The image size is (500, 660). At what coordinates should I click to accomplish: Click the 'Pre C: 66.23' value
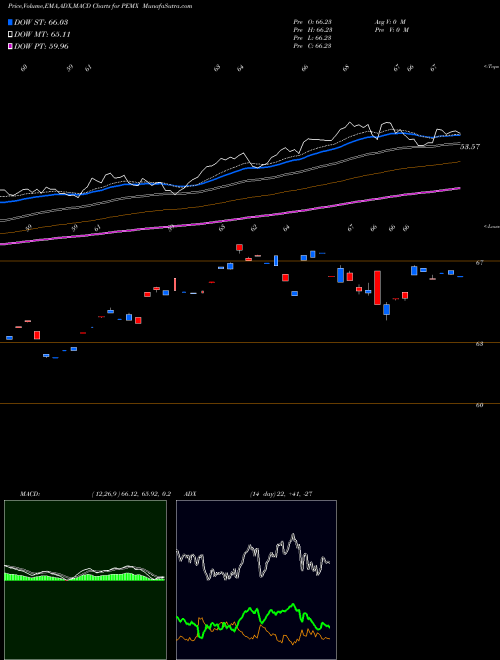pos(313,46)
